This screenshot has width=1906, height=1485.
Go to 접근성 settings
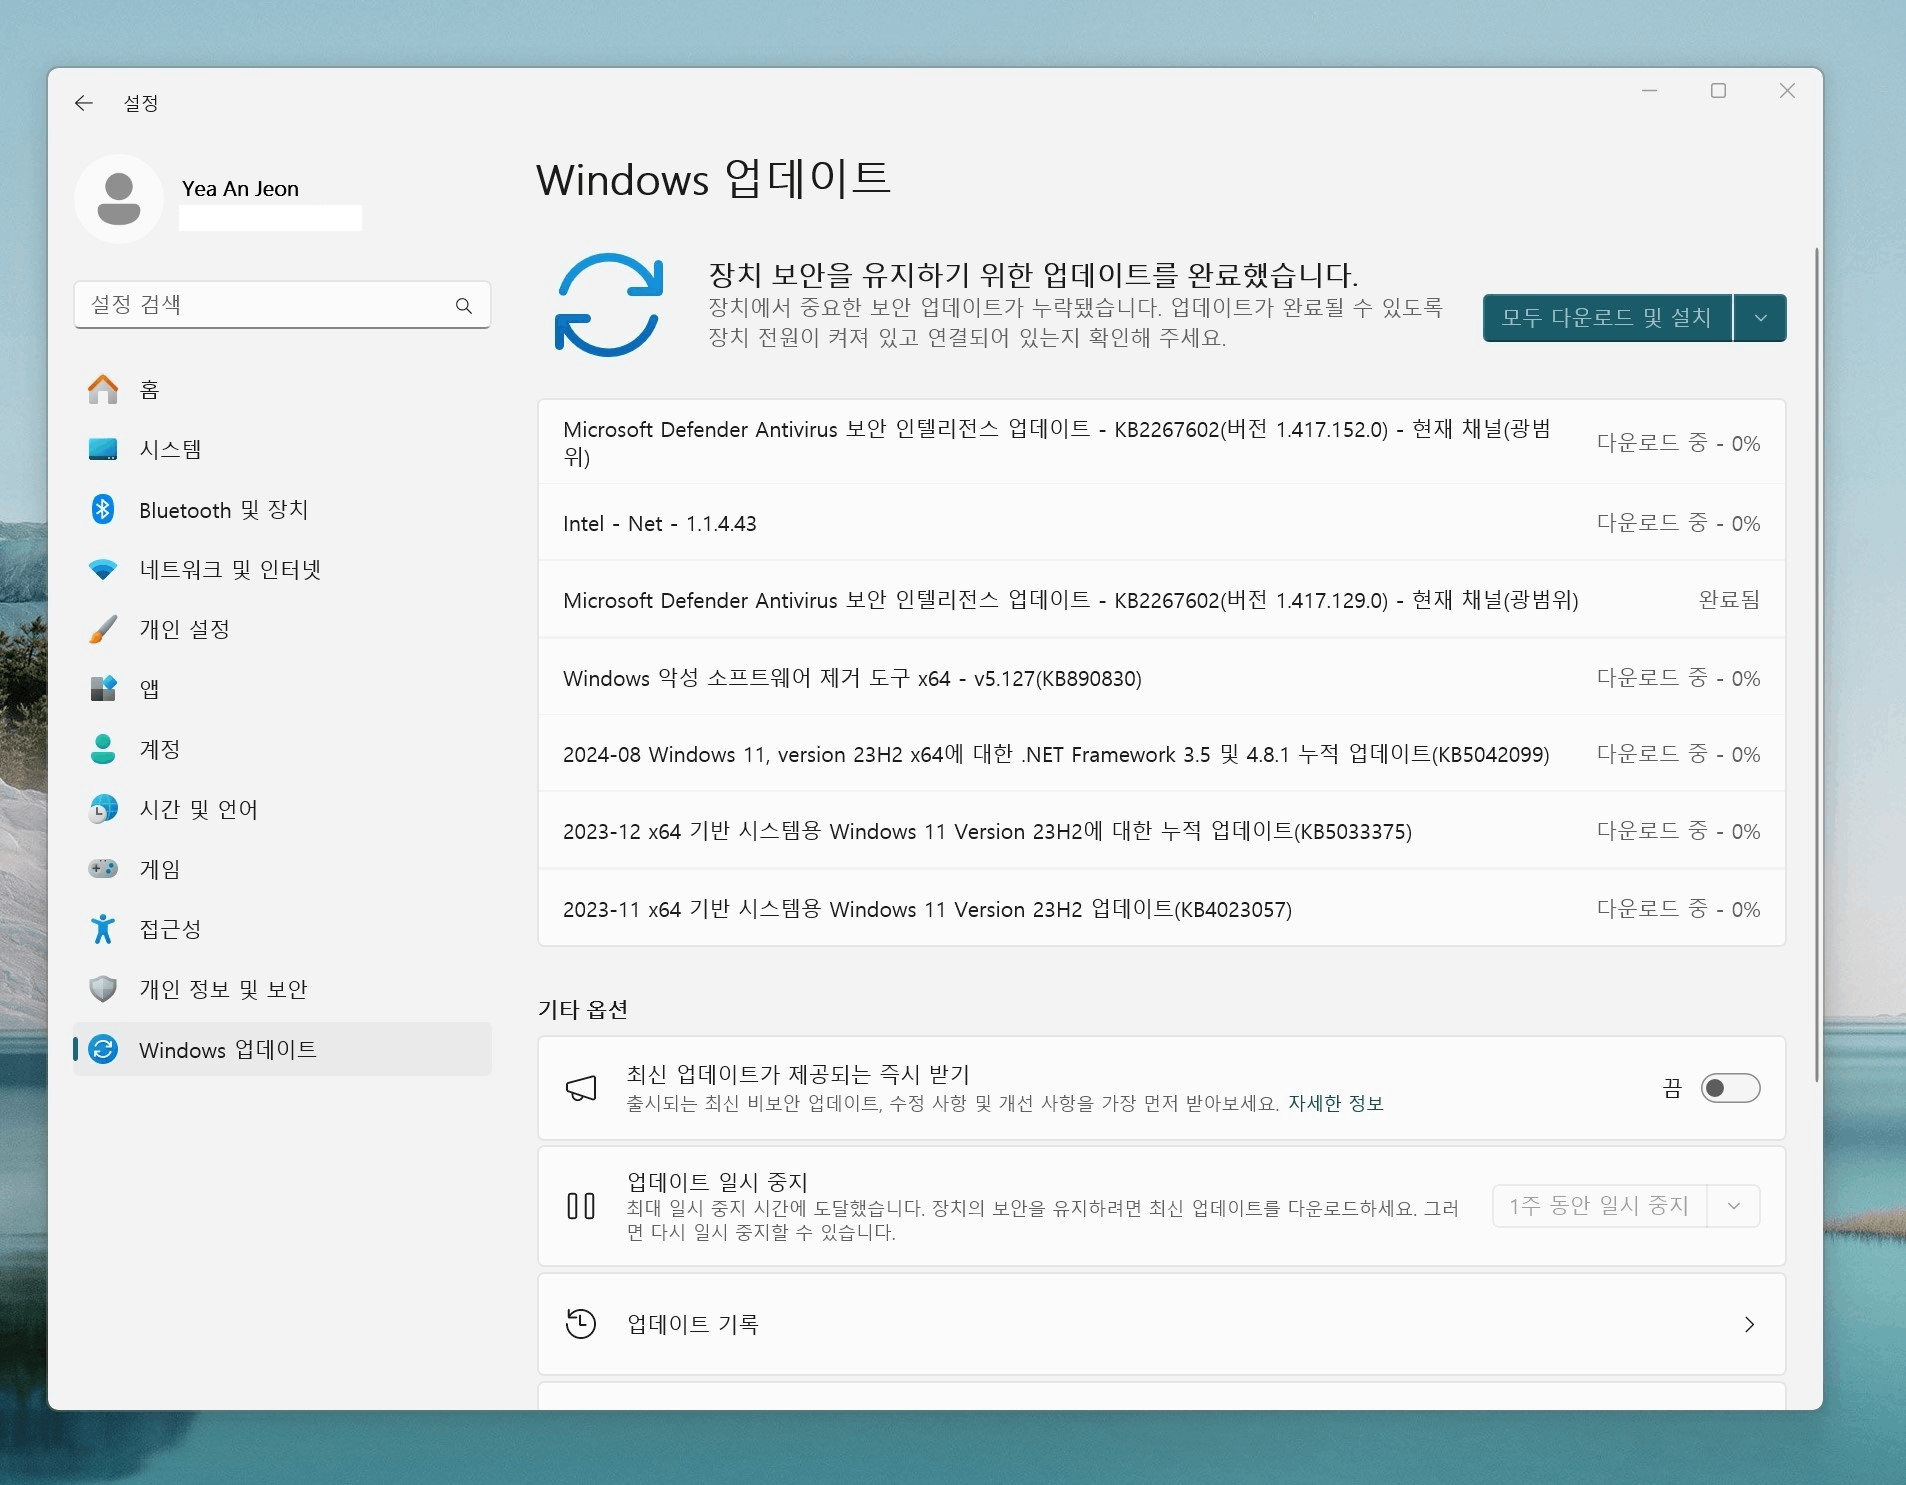282,929
